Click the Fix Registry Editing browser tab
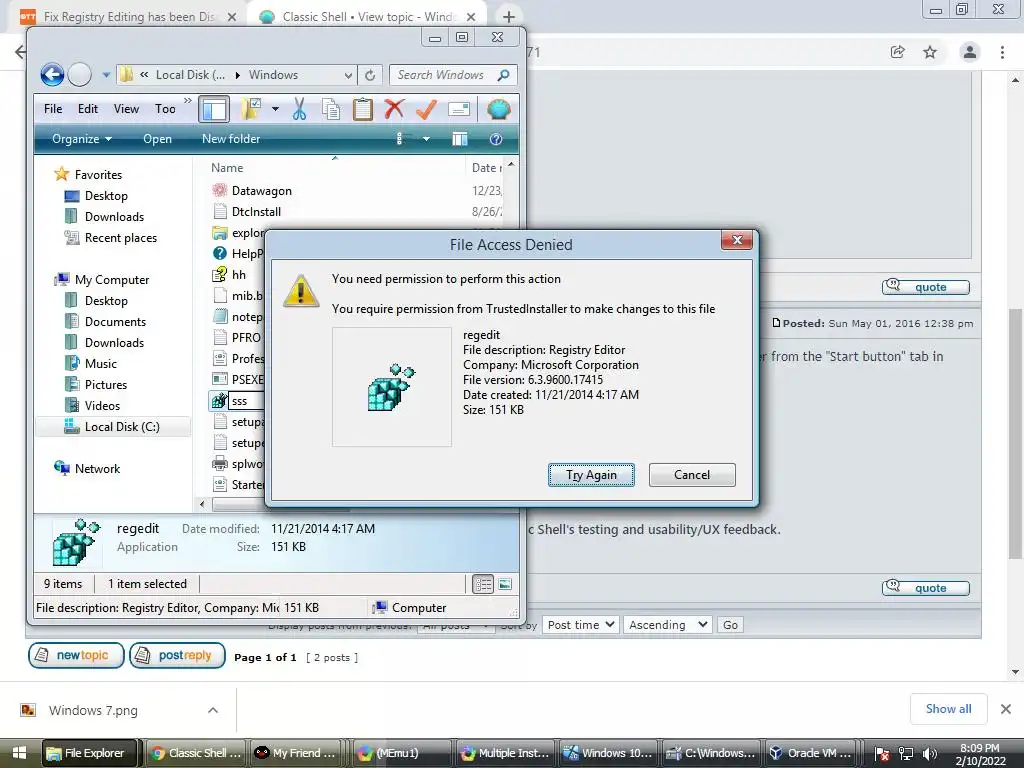1024x768 pixels. click(x=128, y=17)
